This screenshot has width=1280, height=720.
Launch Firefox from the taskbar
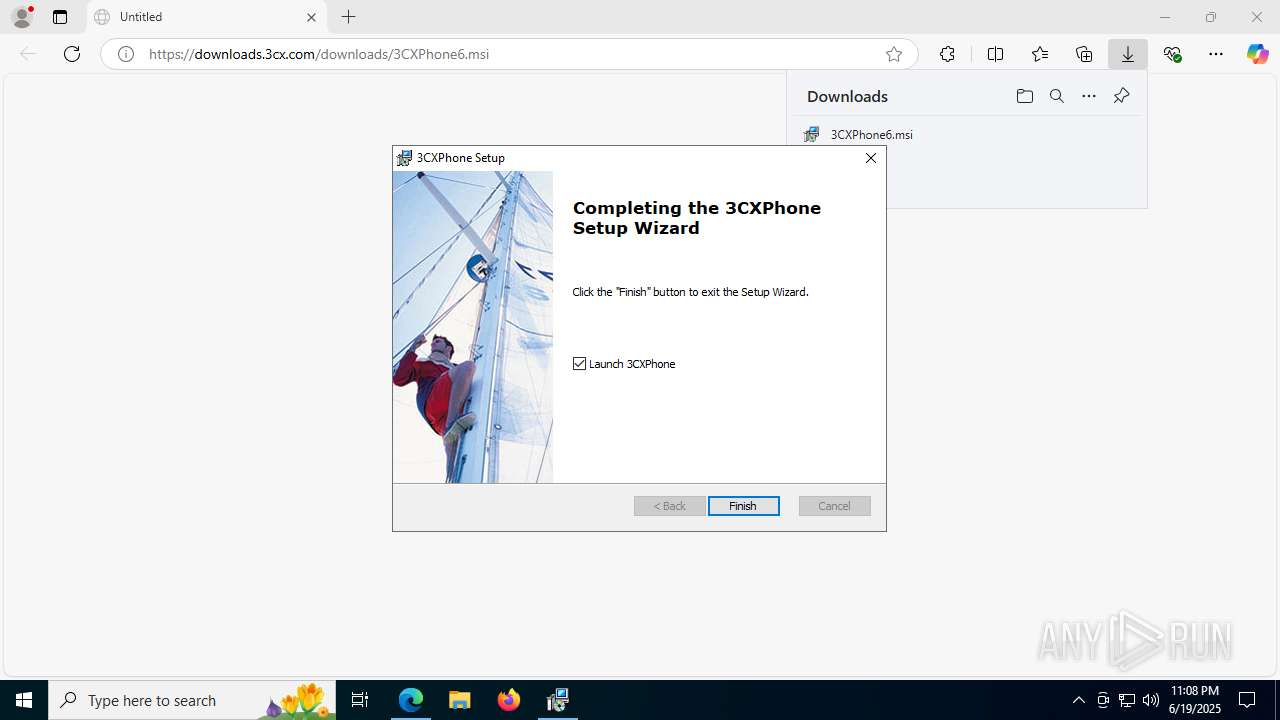(509, 700)
